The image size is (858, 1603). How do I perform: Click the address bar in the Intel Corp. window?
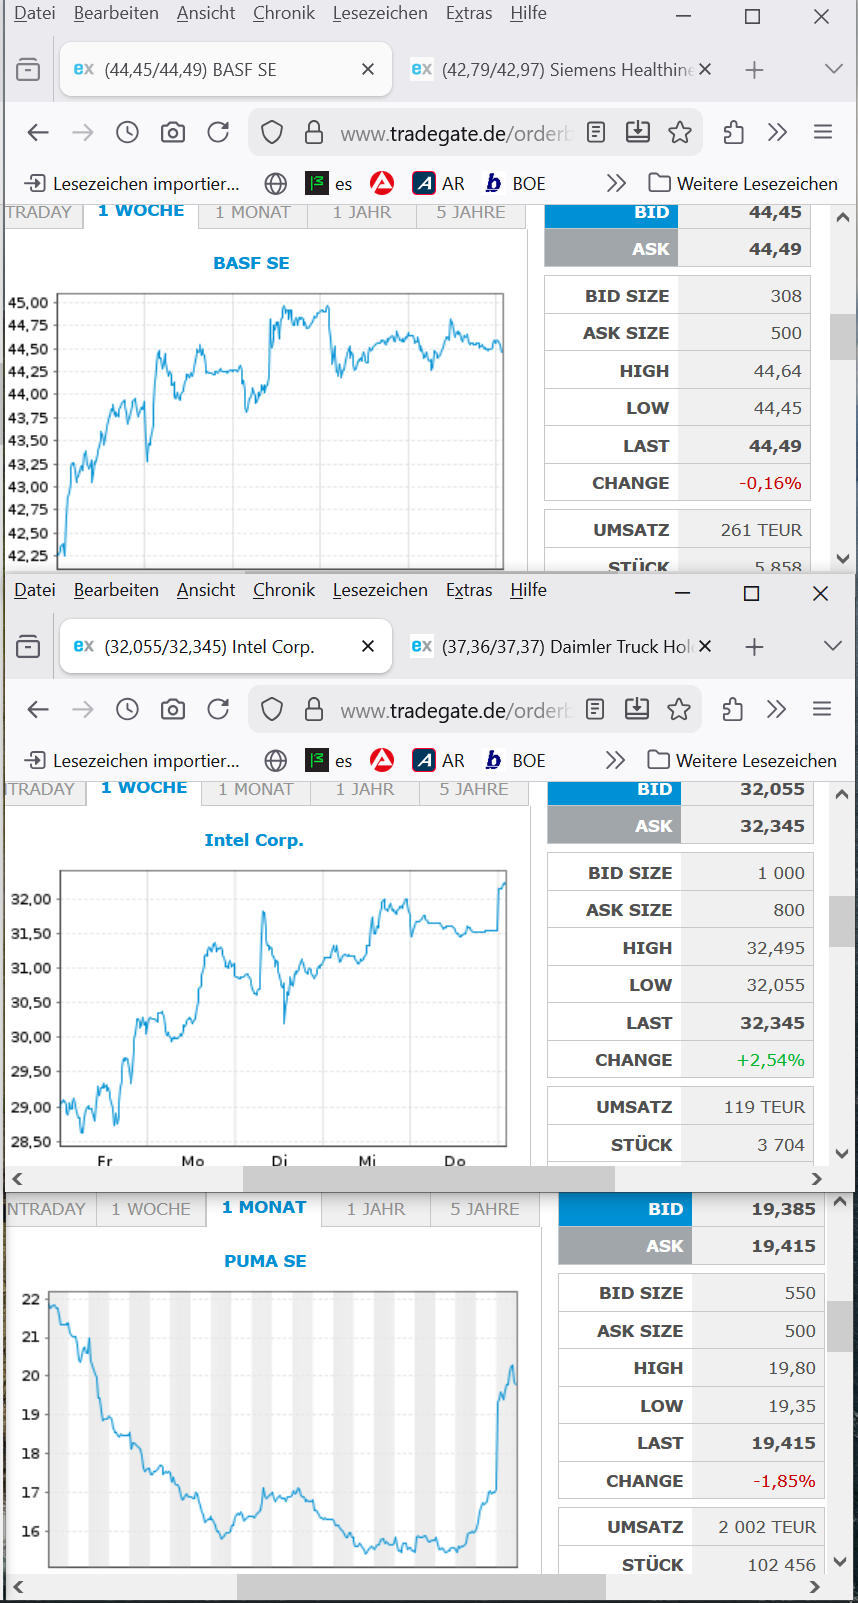[455, 710]
